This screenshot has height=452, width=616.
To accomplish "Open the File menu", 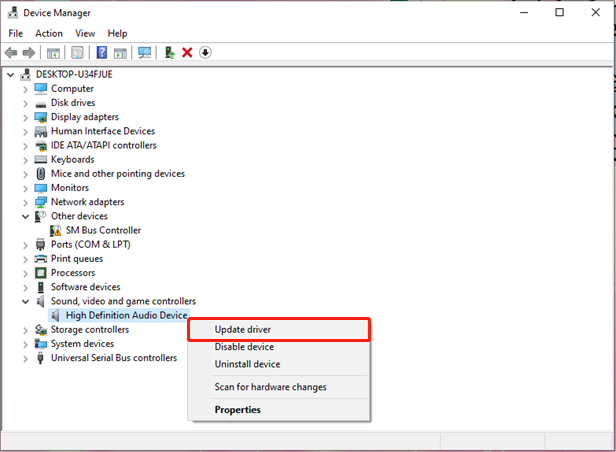I will 16,33.
